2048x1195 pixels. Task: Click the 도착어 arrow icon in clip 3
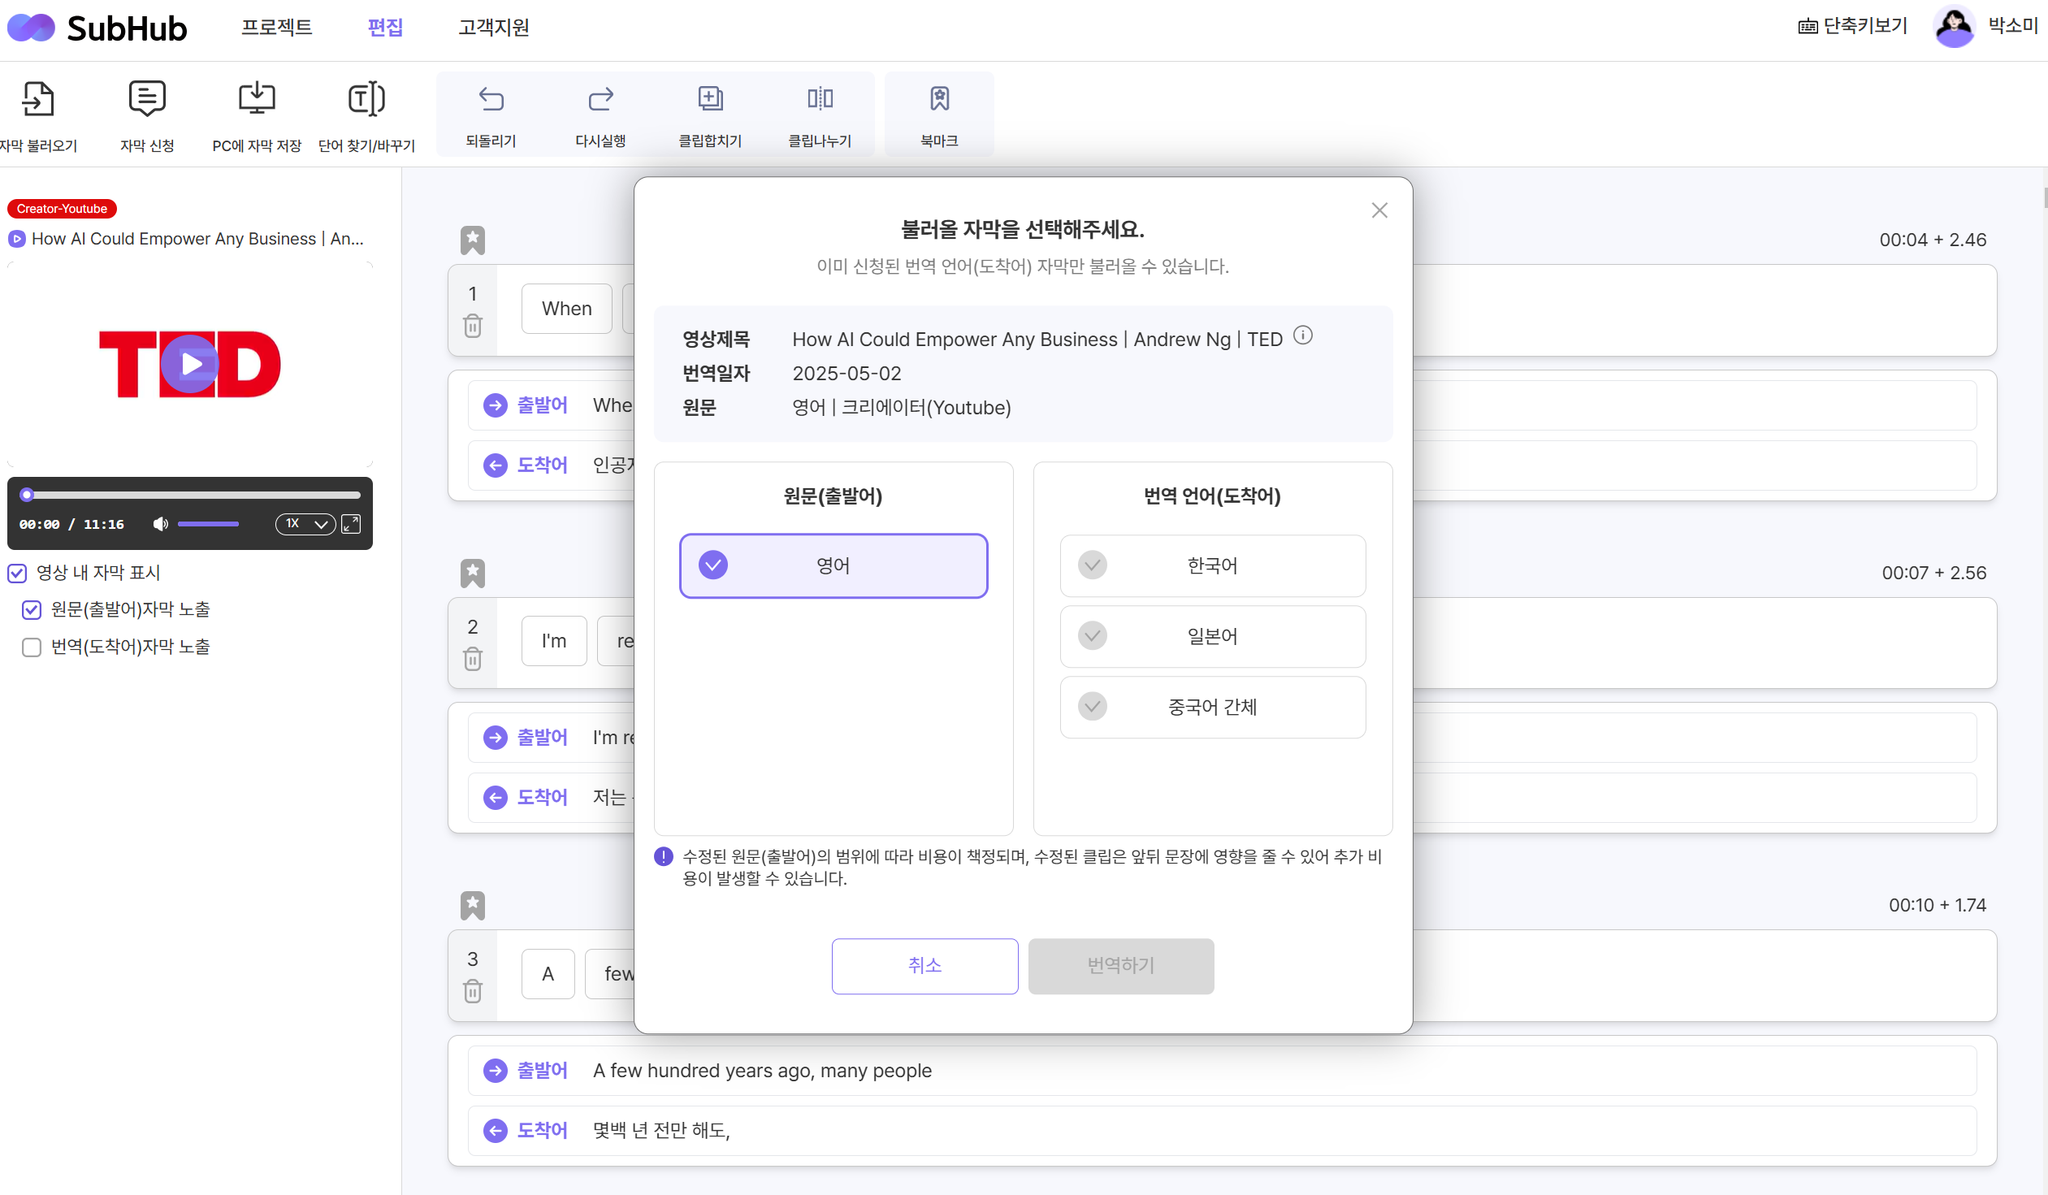pyautogui.click(x=495, y=1130)
